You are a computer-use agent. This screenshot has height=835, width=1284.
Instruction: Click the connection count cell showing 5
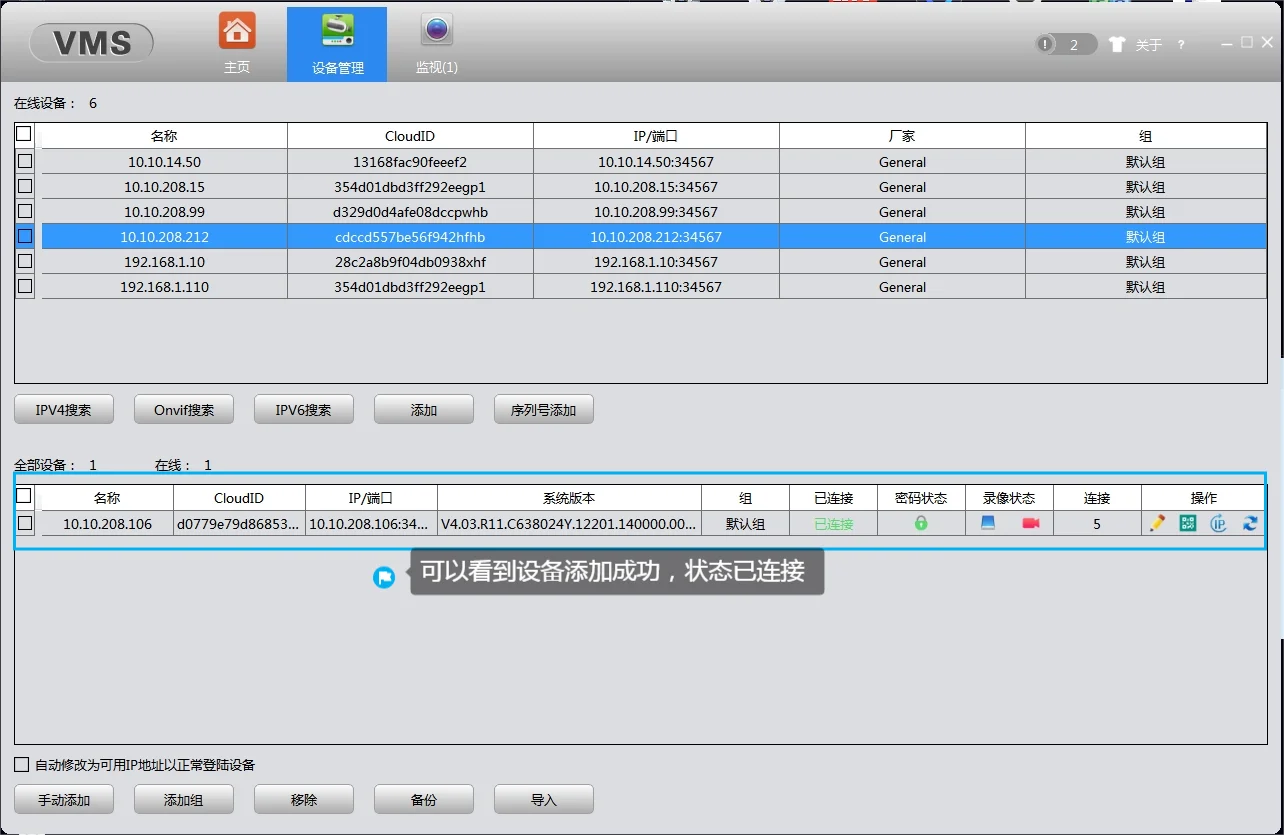tap(1097, 523)
